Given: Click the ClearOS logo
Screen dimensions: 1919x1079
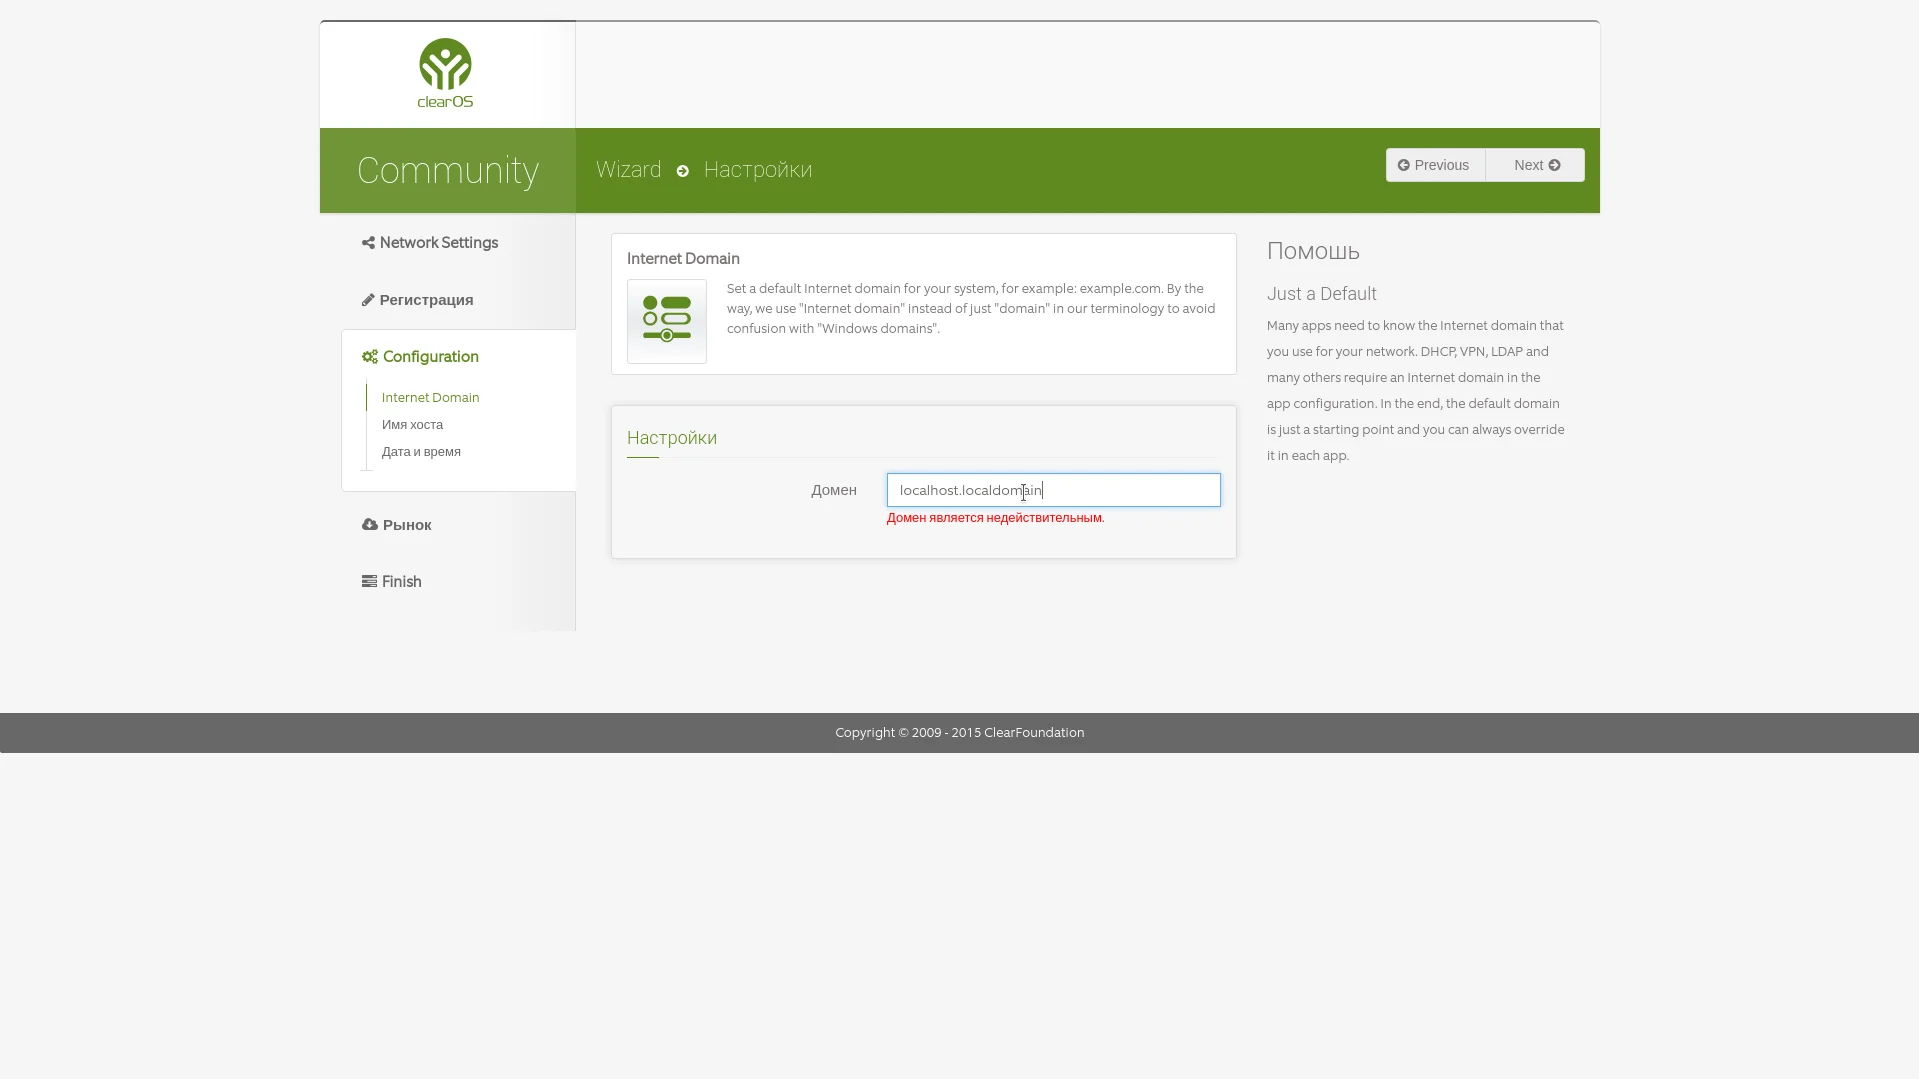Looking at the screenshot, I should (x=445, y=73).
